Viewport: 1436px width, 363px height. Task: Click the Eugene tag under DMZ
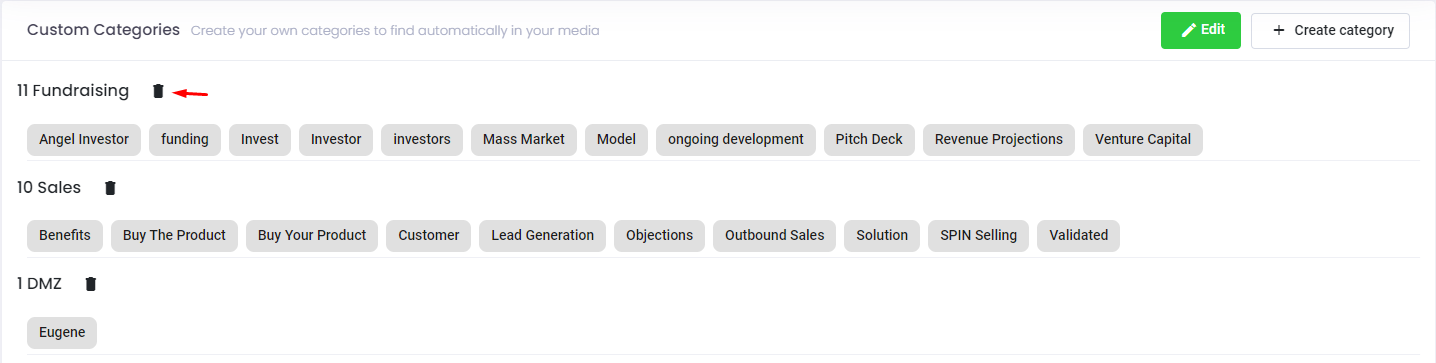pyautogui.click(x=62, y=332)
